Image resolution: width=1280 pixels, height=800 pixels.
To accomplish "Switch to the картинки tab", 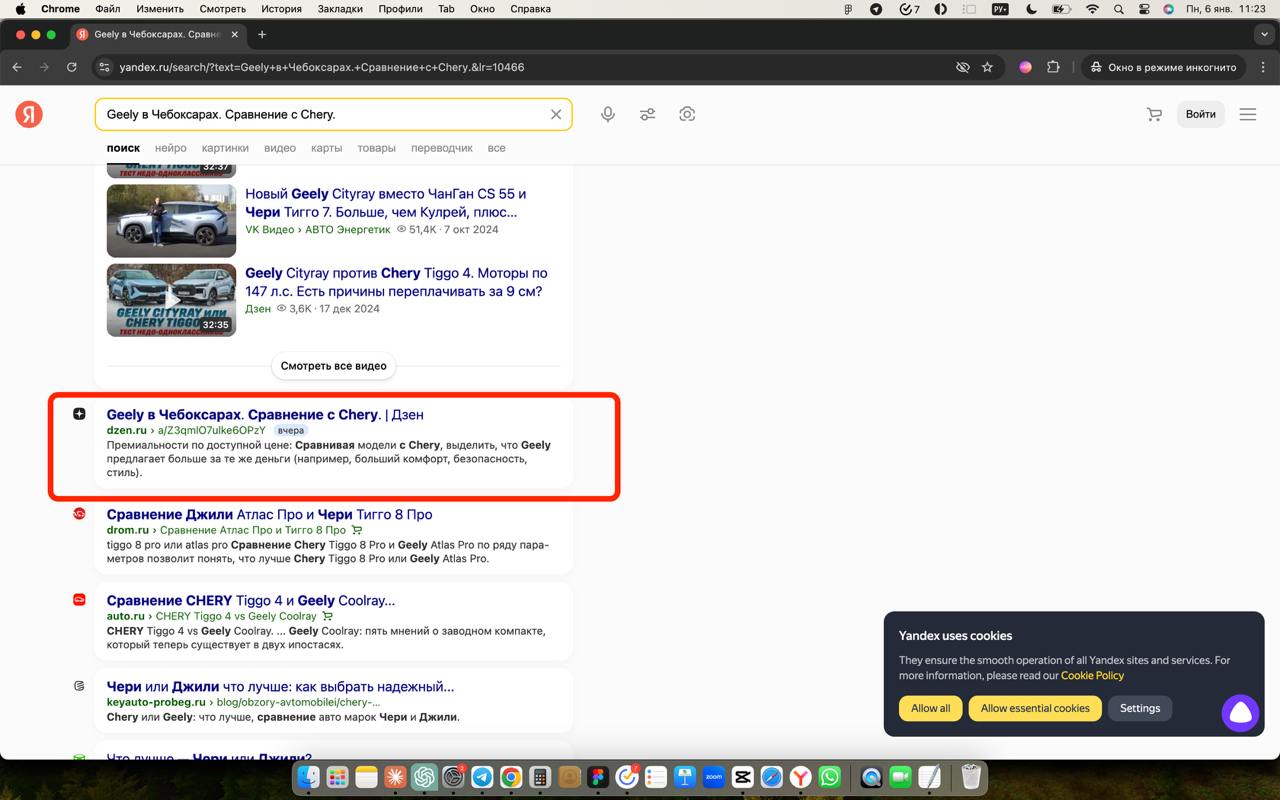I will click(x=225, y=148).
